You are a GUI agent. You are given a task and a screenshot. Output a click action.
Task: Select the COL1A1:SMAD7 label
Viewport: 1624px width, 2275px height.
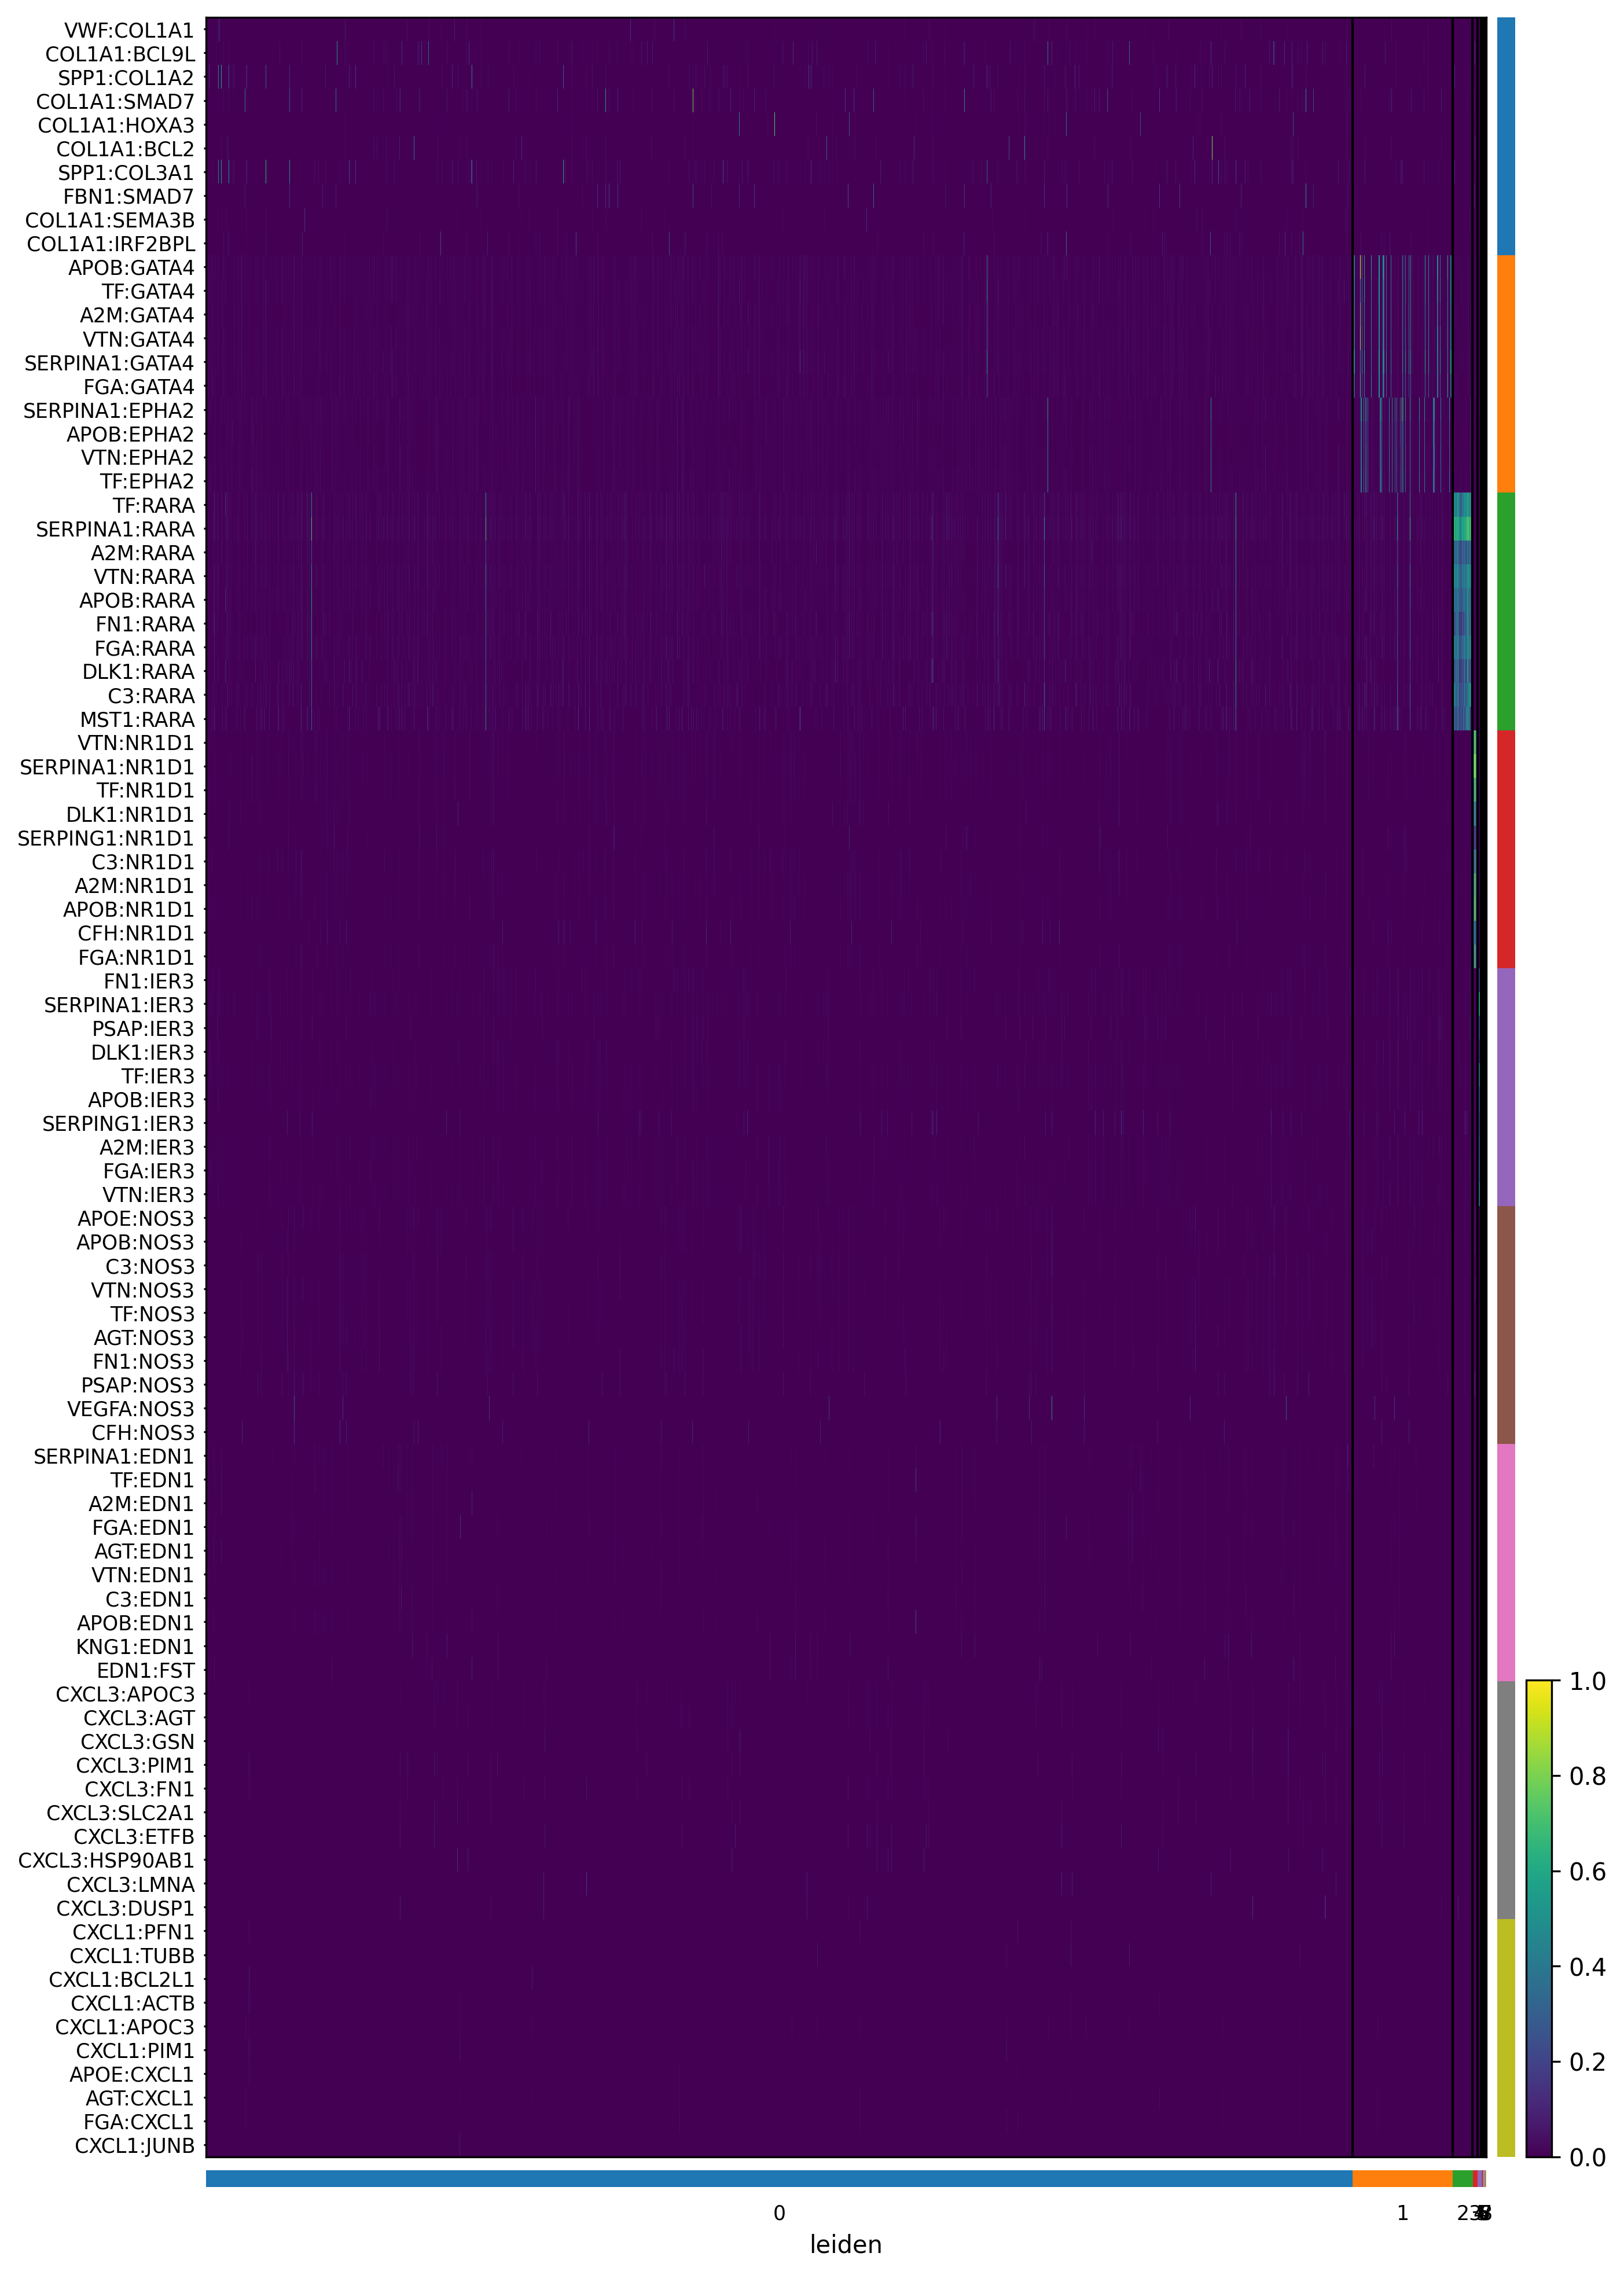click(115, 102)
